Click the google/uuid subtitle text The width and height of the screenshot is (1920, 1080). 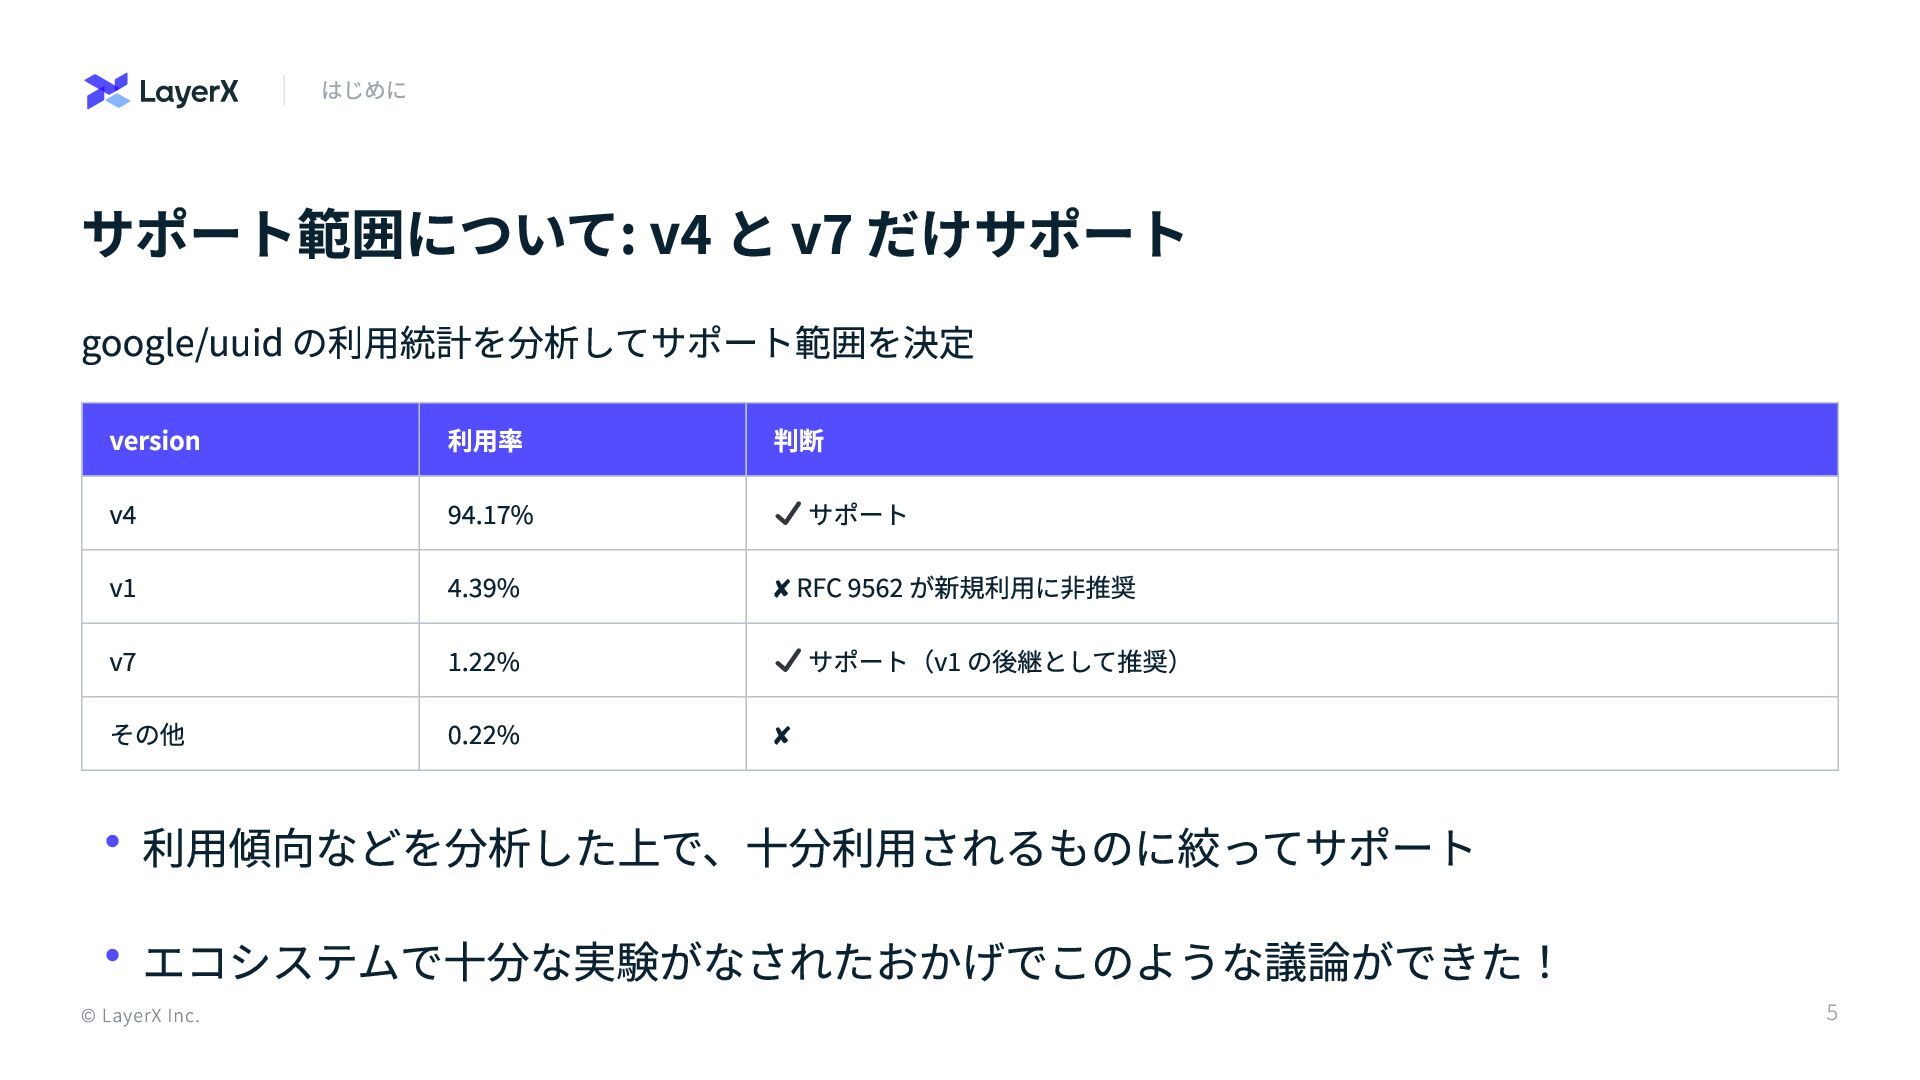click(527, 343)
